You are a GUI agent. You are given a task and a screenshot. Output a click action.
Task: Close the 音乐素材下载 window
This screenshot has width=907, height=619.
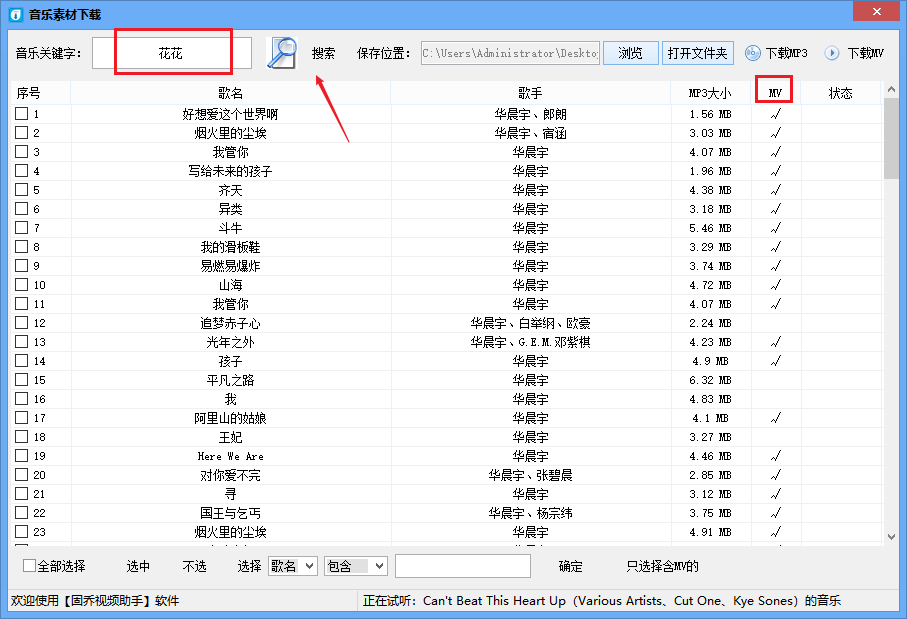tap(877, 12)
